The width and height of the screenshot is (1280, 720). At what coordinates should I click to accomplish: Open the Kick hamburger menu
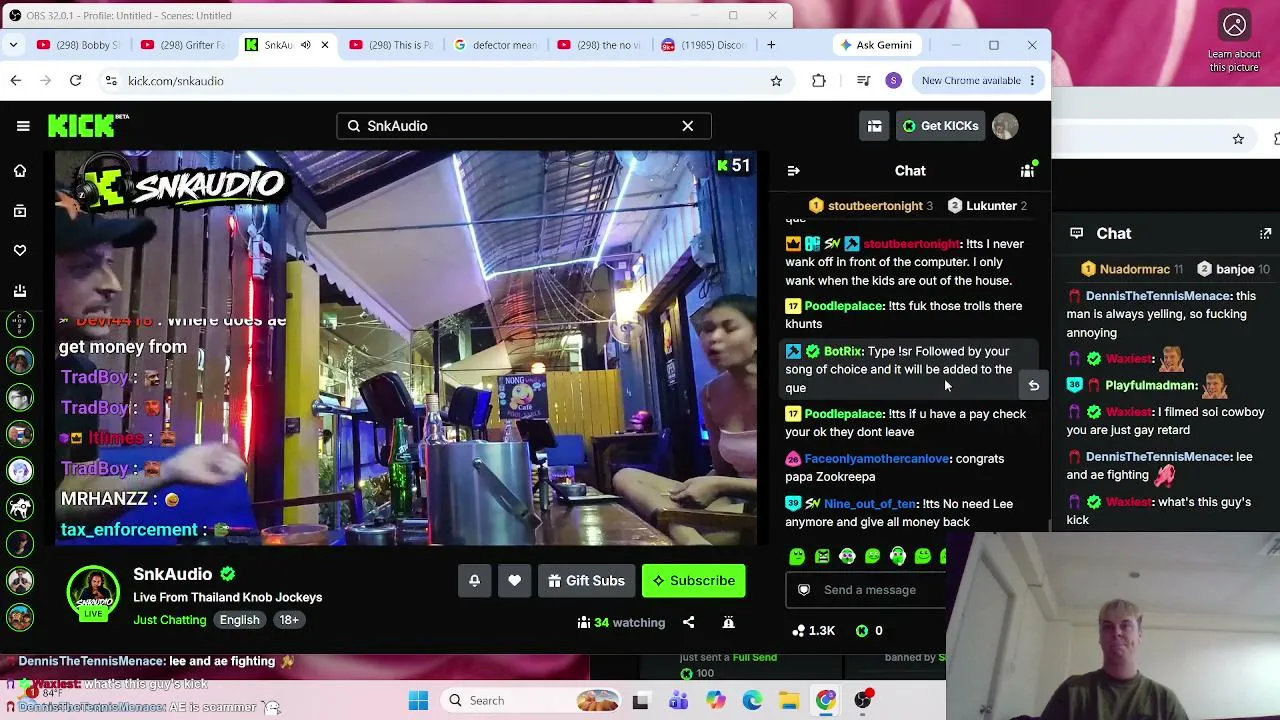[23, 126]
